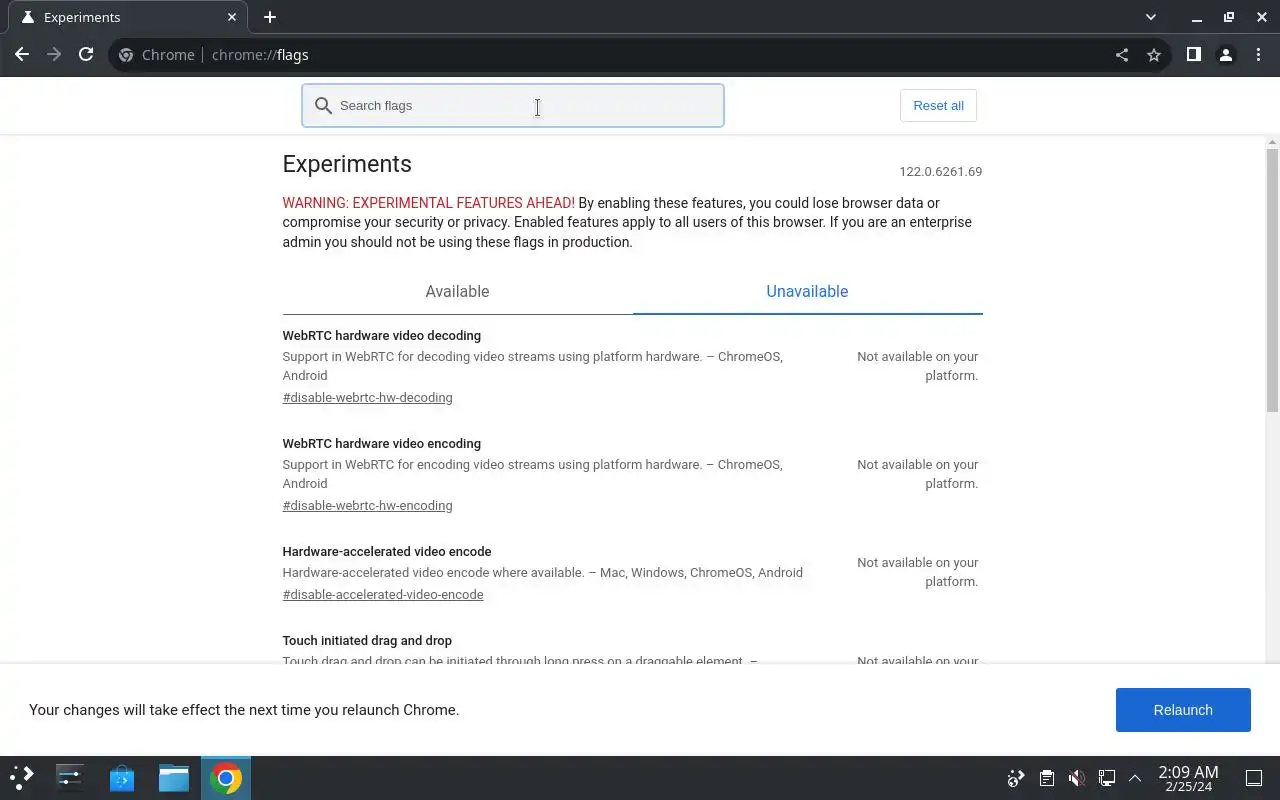Image resolution: width=1280 pixels, height=800 pixels.
Task: Open the #disable-webrtc-hw-decoding link
Action: pos(367,398)
